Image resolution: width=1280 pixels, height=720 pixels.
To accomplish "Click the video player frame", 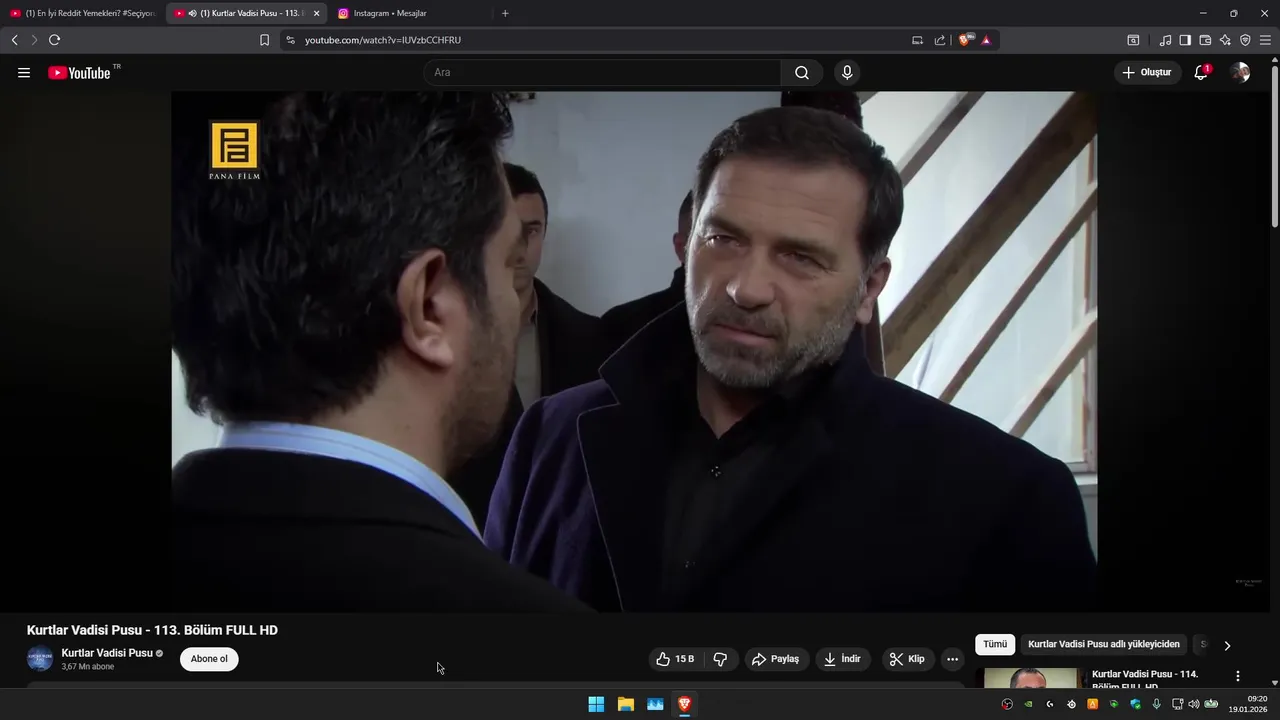I will pyautogui.click(x=634, y=352).
